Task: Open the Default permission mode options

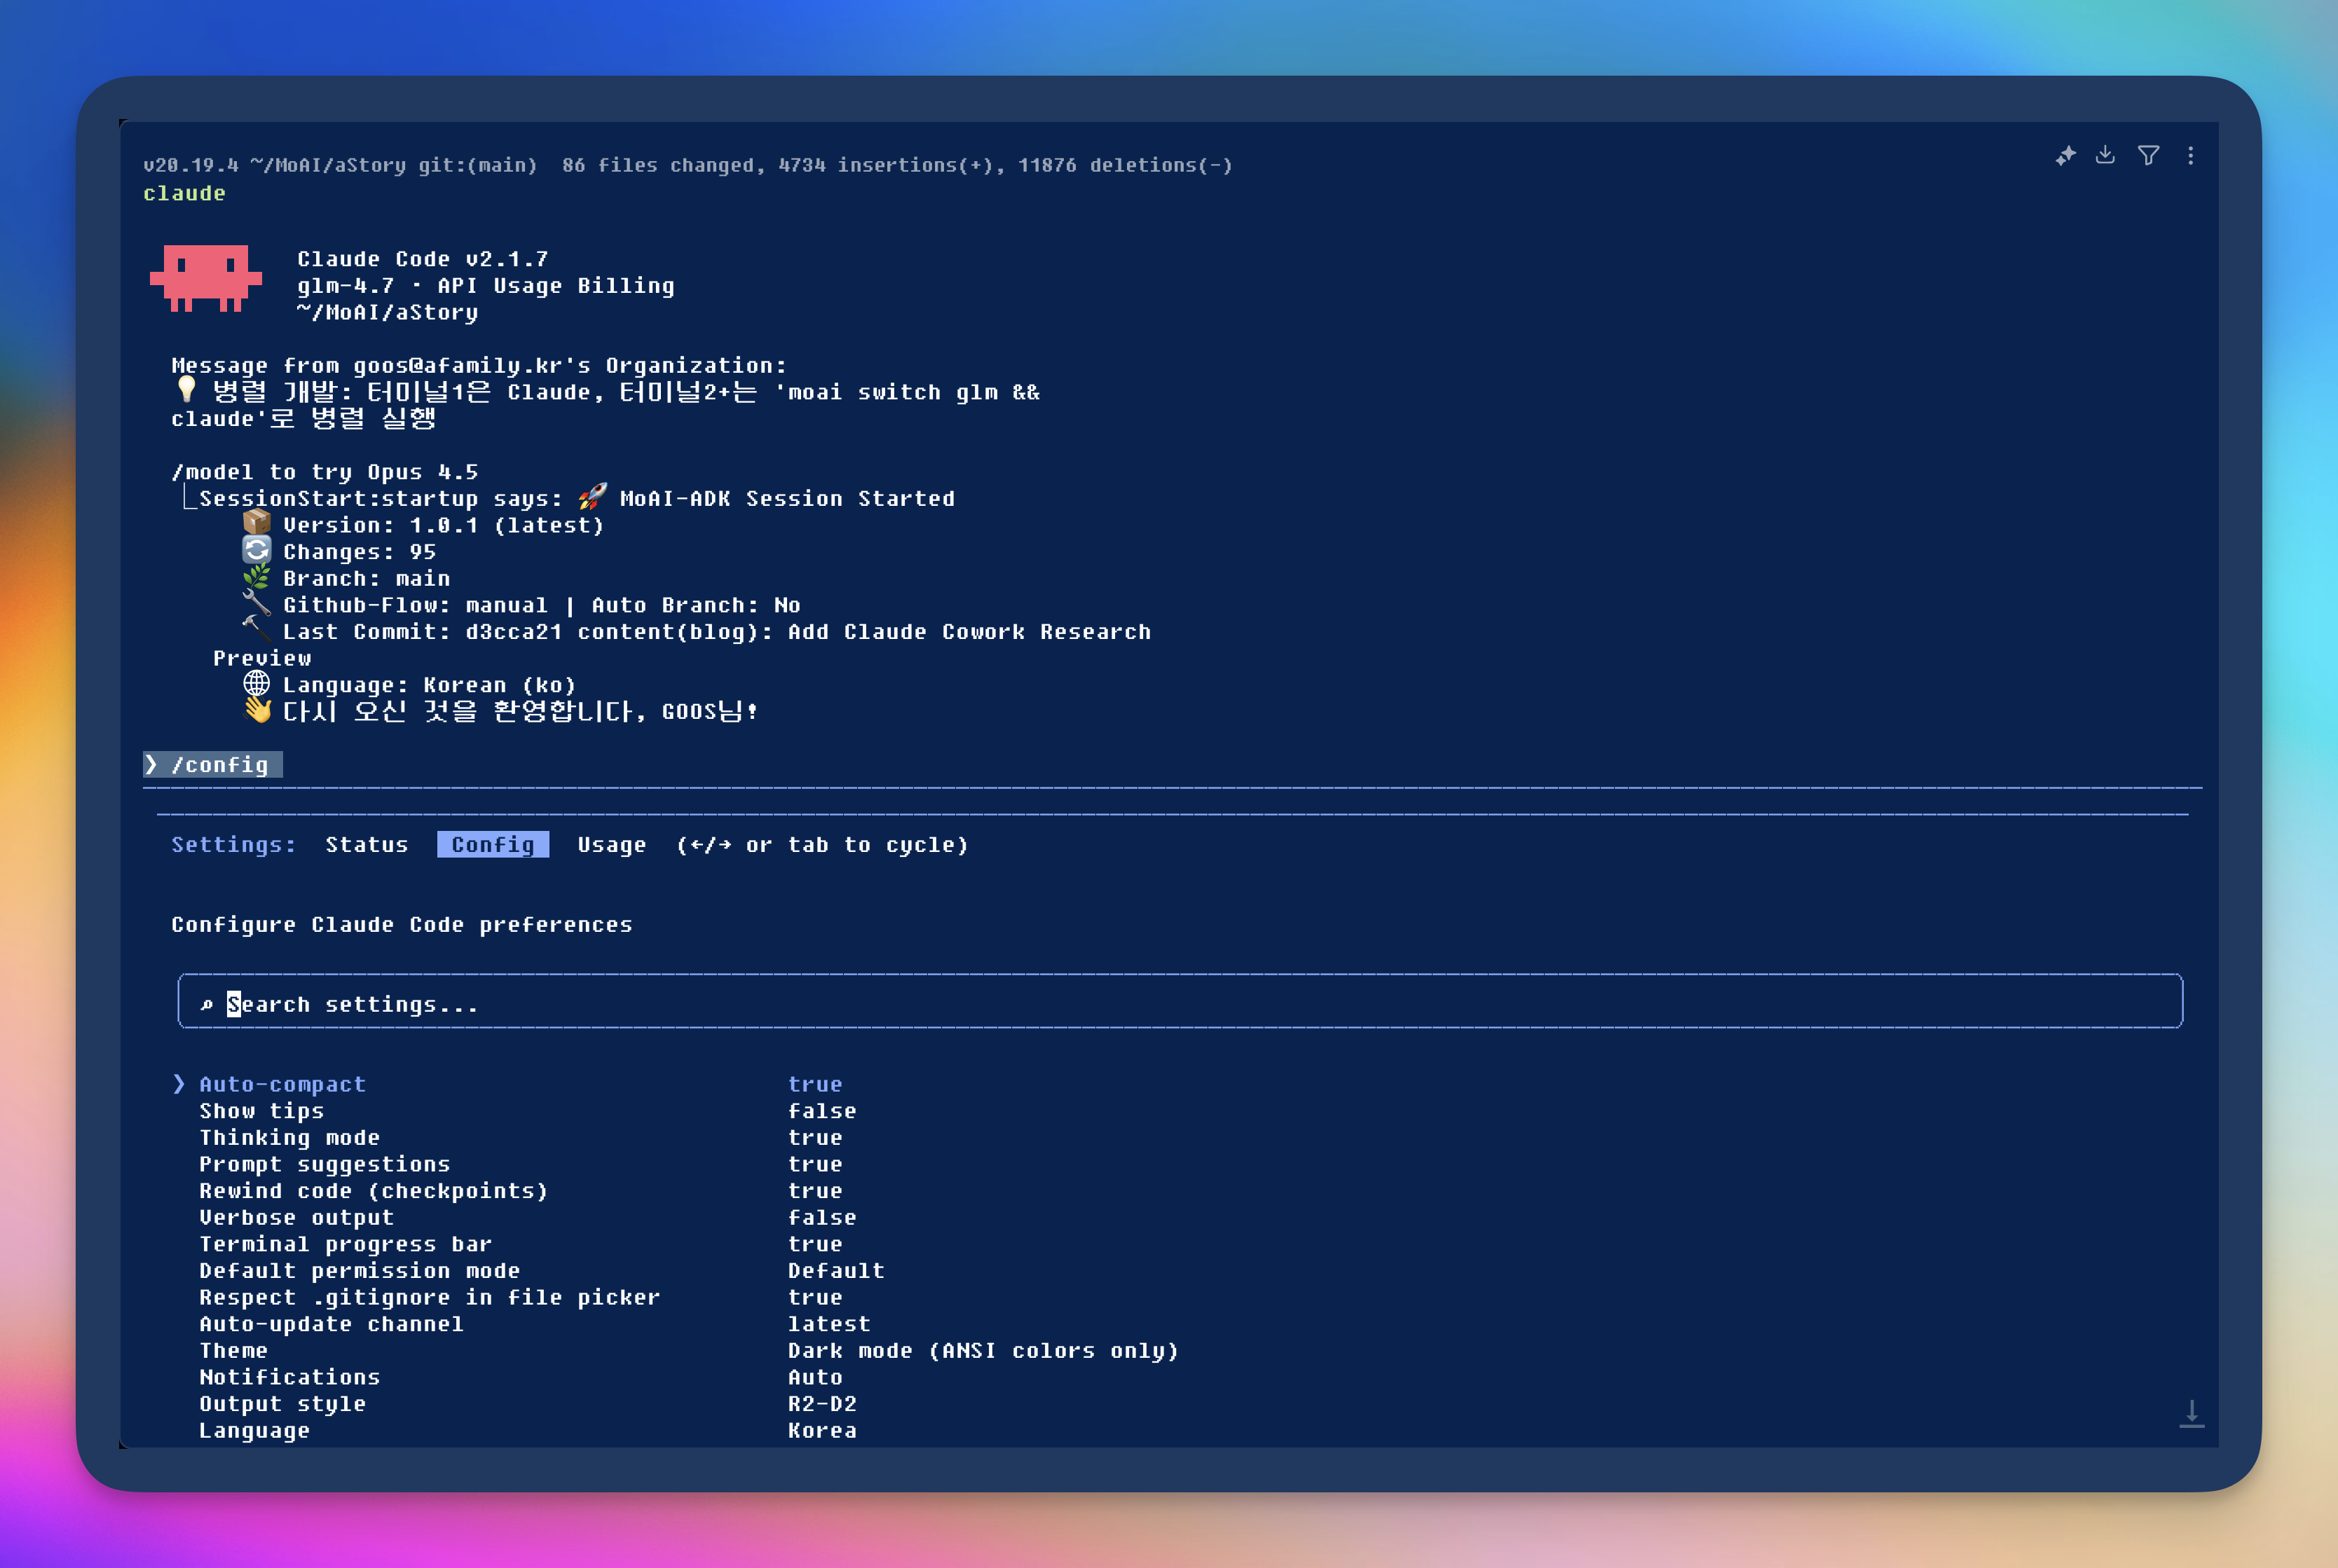Action: (359, 1270)
